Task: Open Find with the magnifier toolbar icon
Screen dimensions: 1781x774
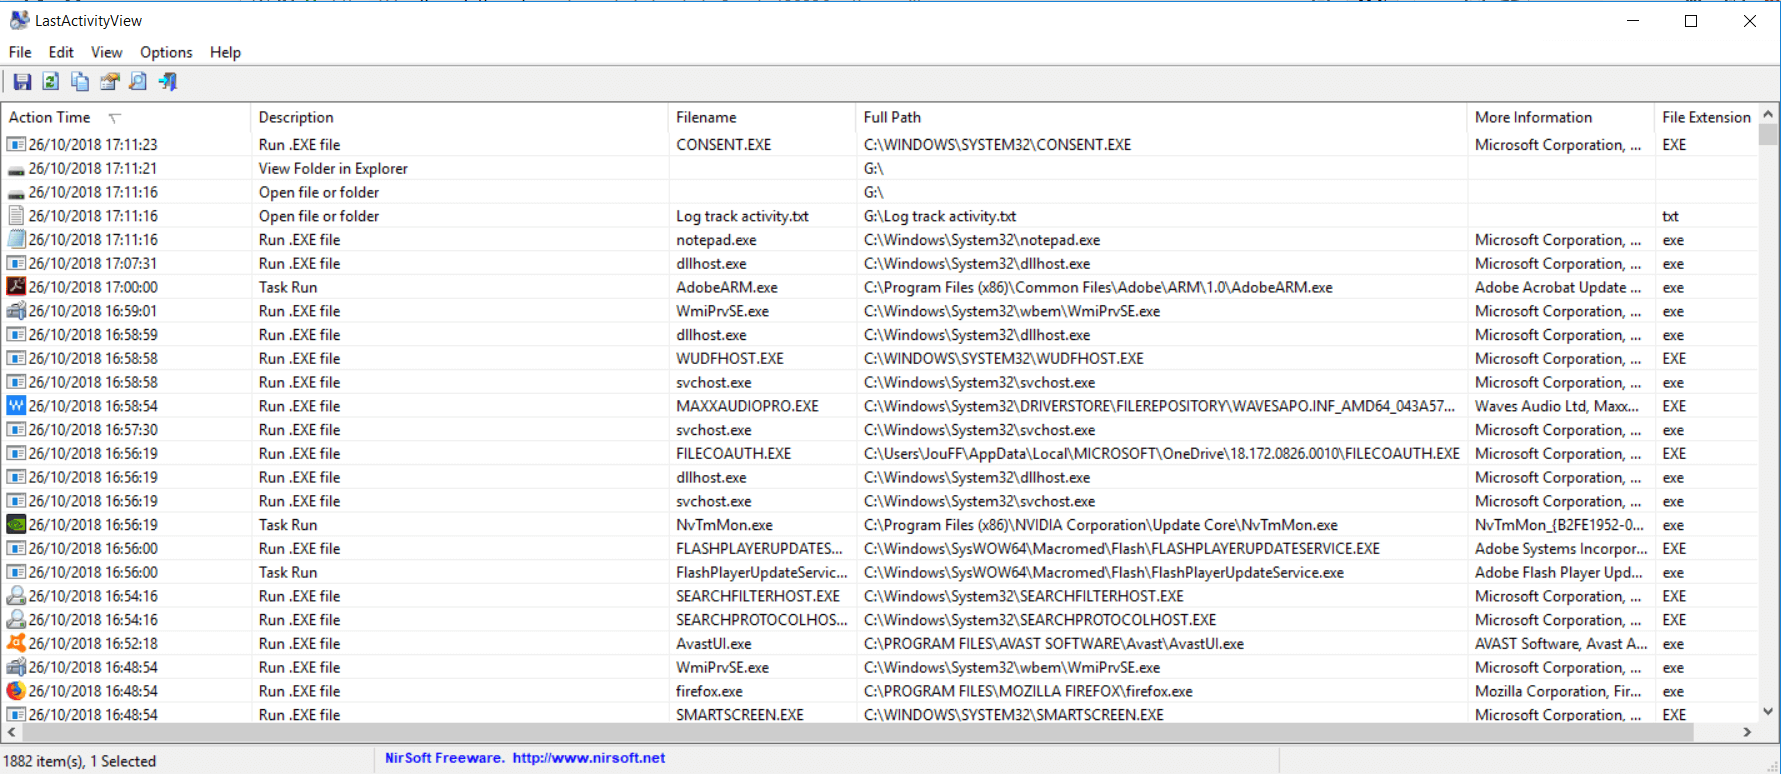Action: click(x=138, y=82)
